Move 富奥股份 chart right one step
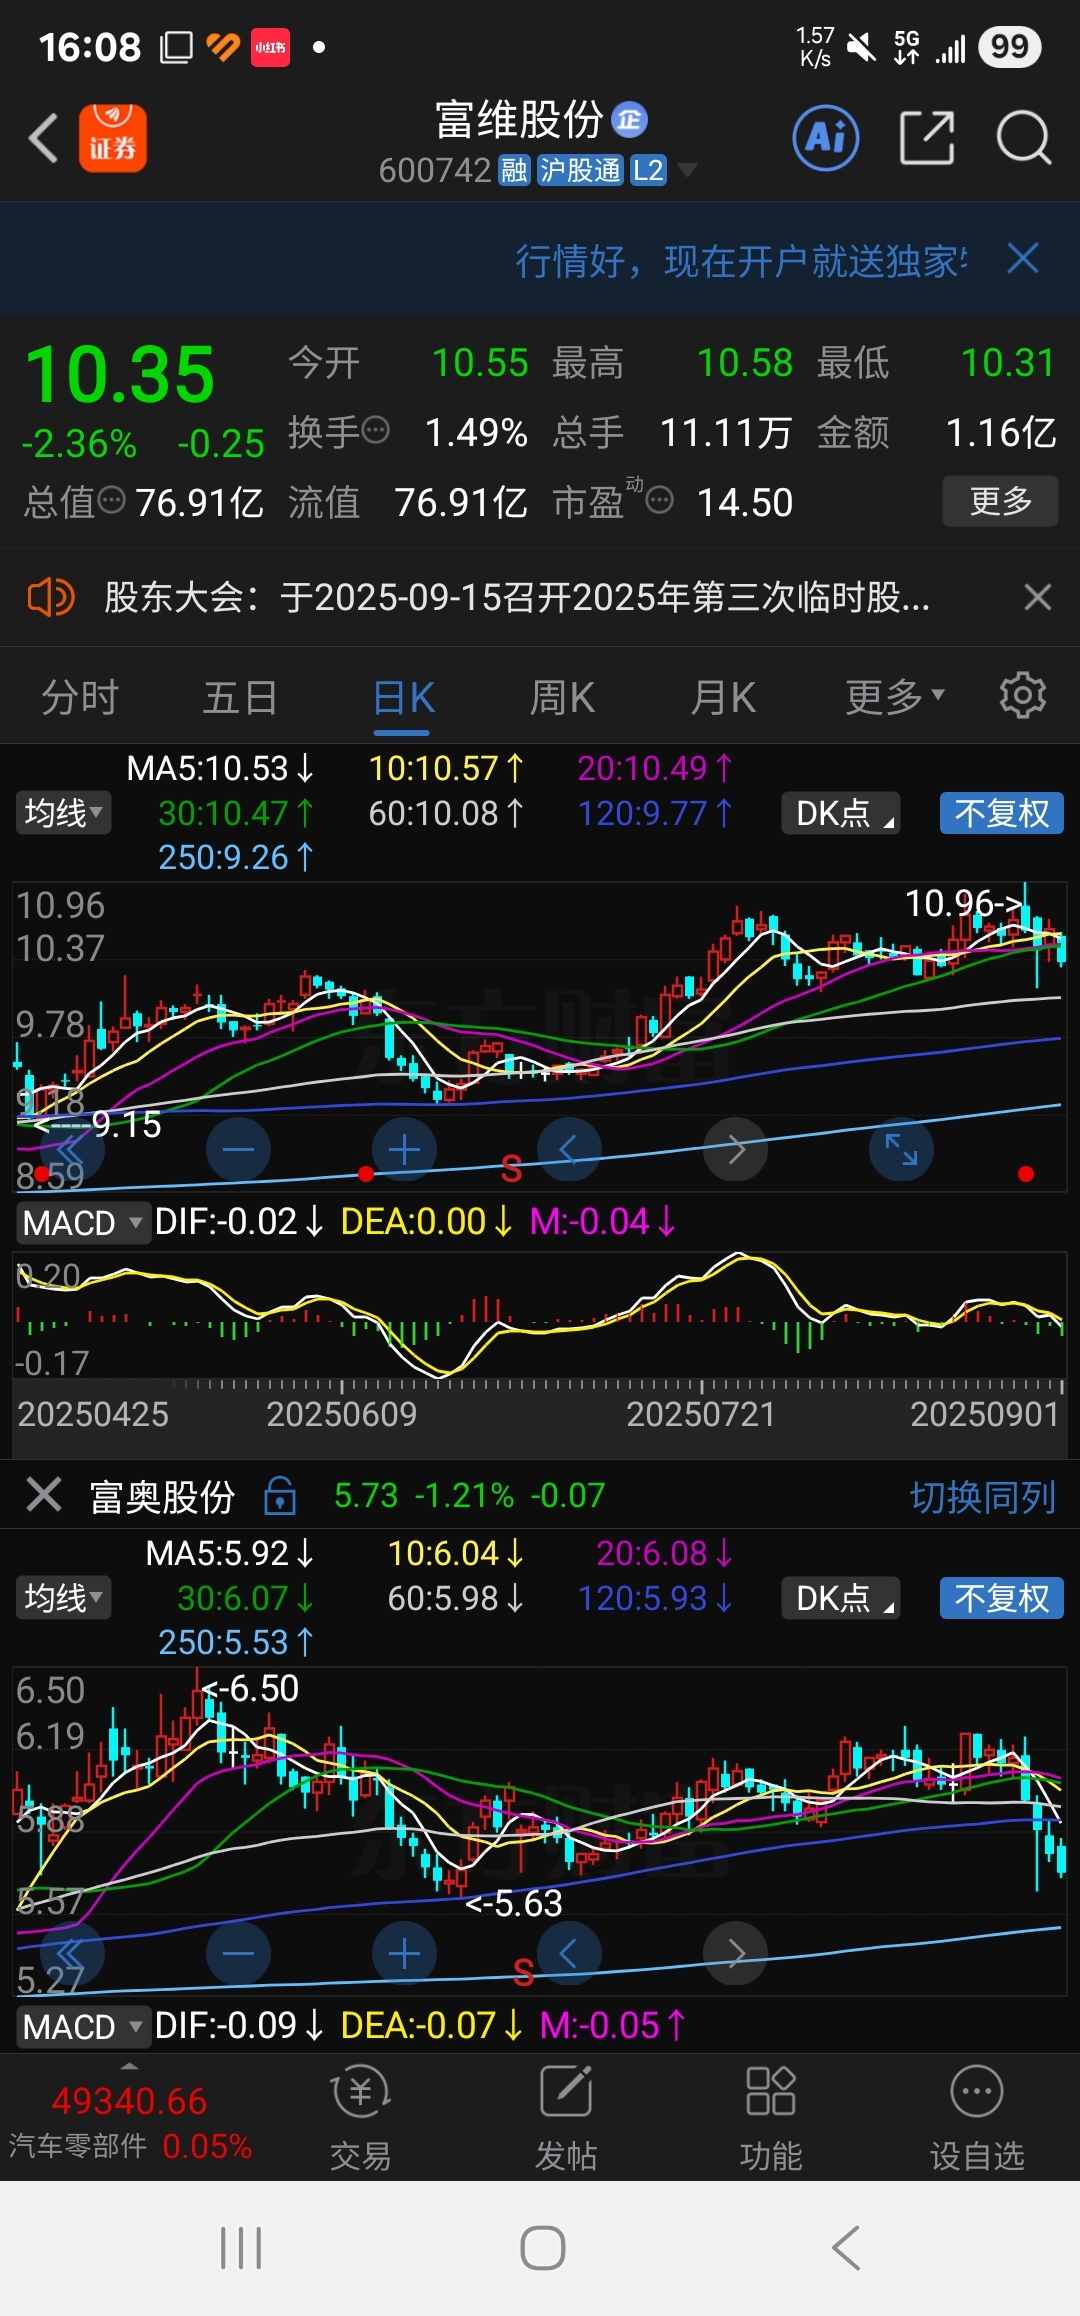Image resolution: width=1080 pixels, height=2316 pixels. click(735, 1953)
